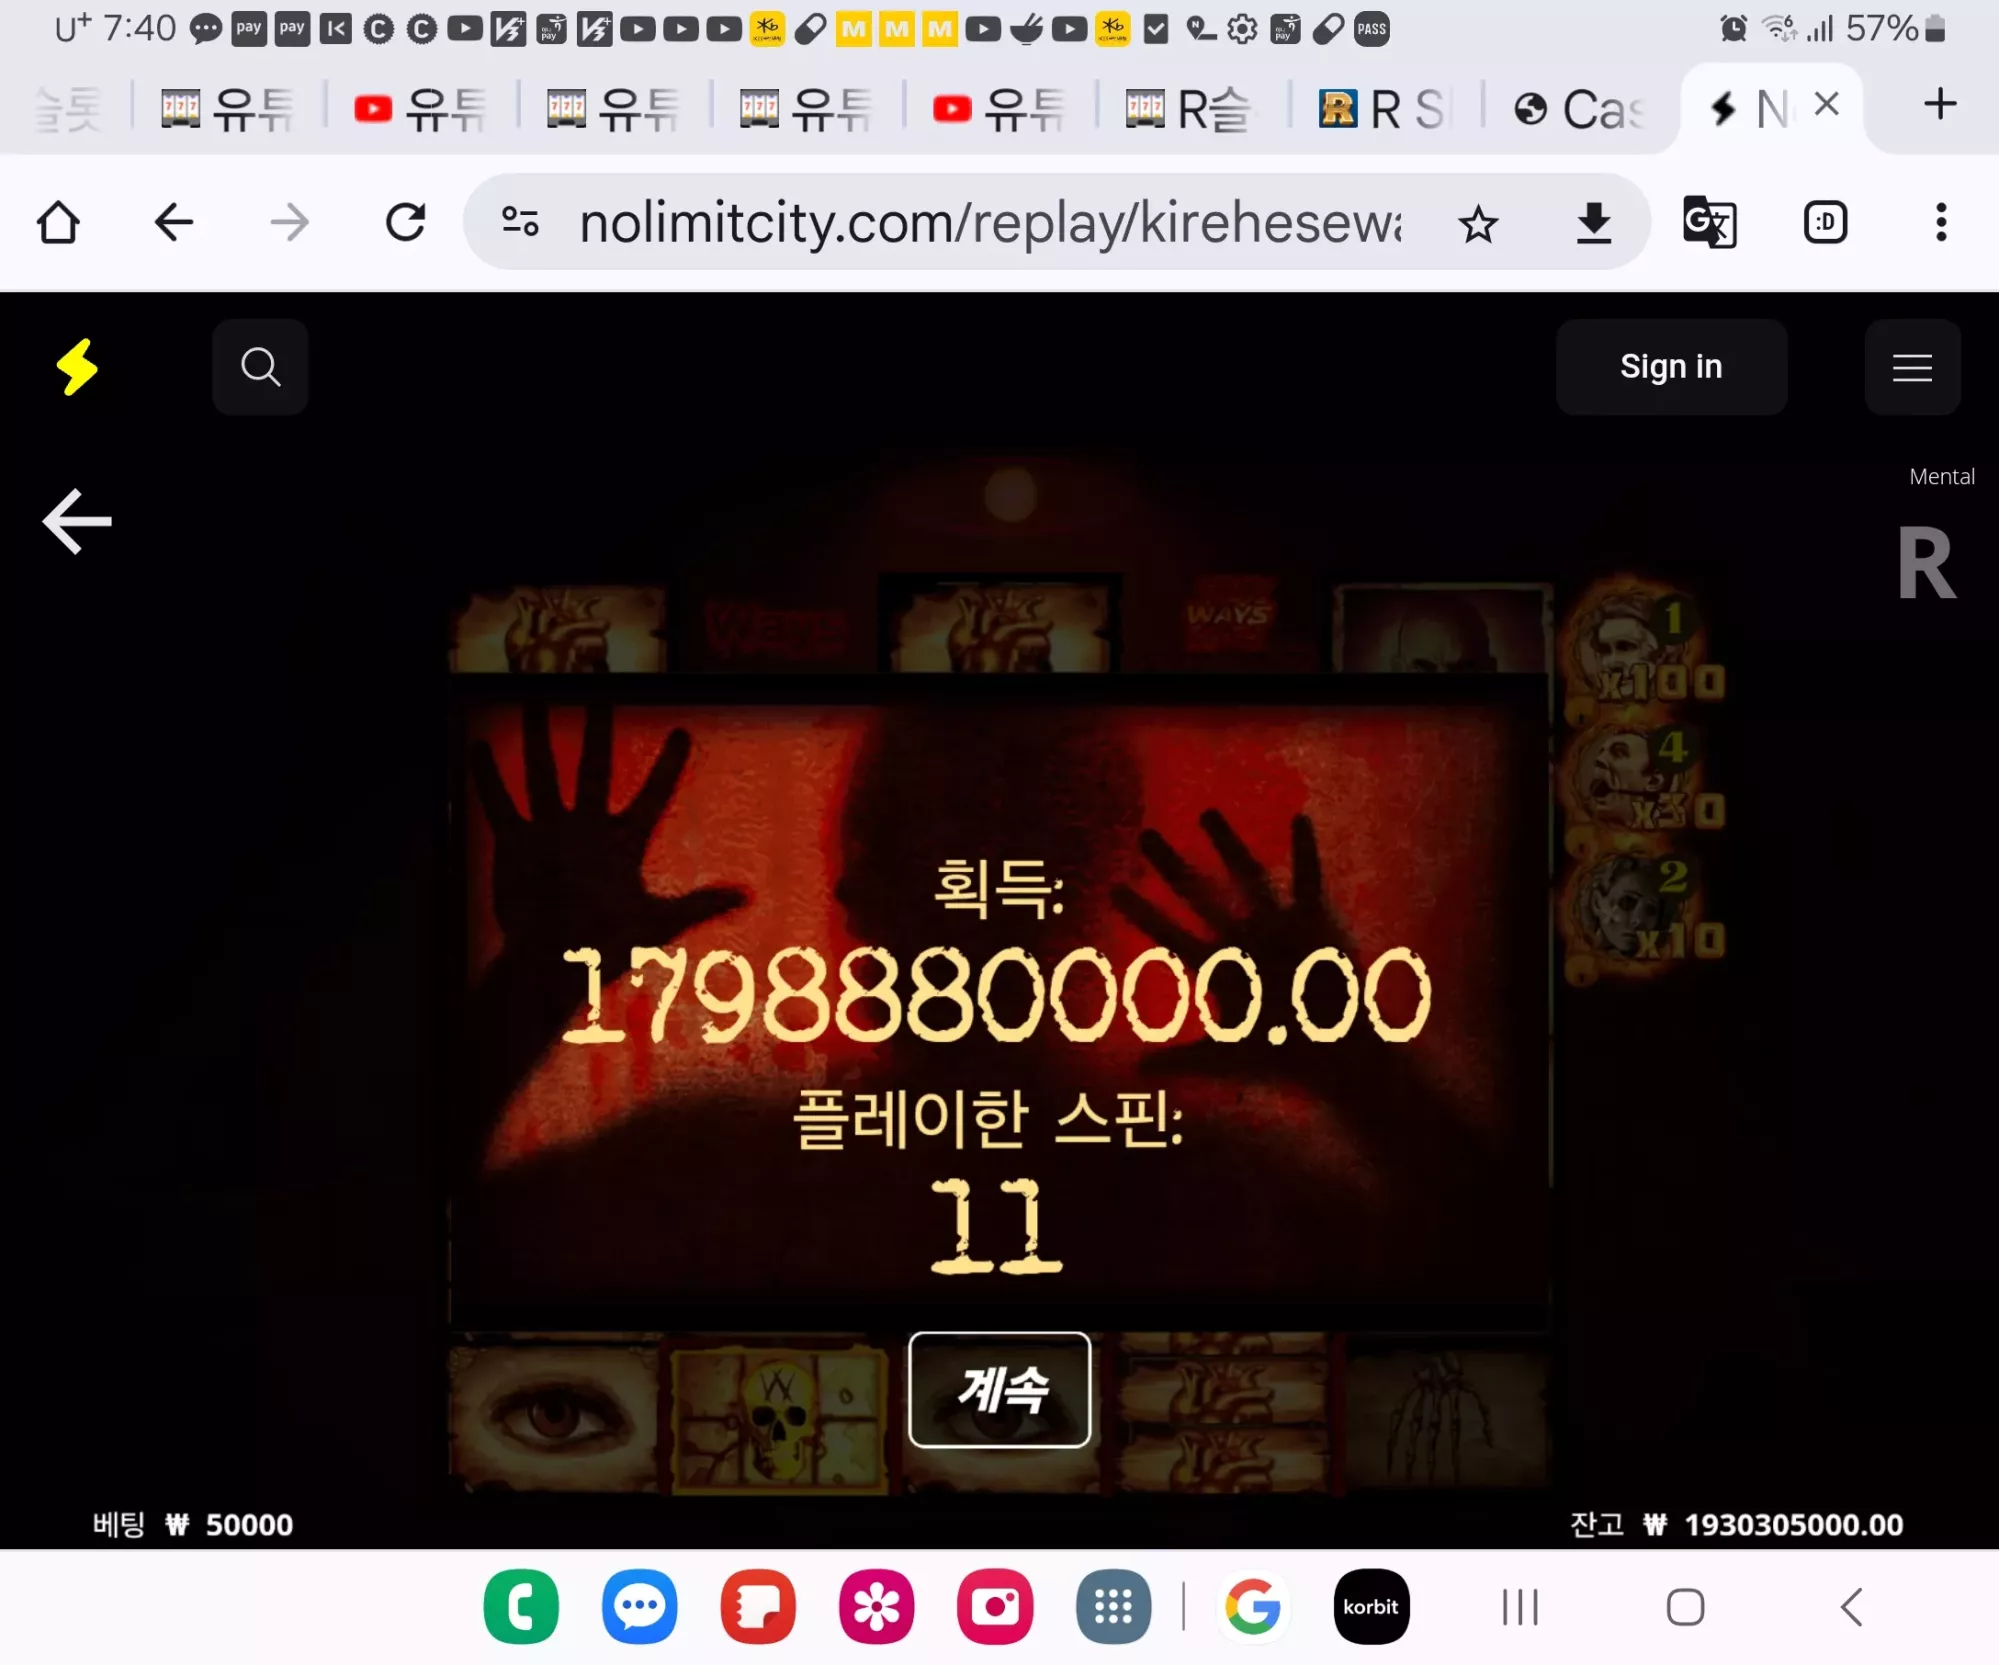1999x1665 pixels.
Task: Switch to the R S browser tab
Action: click(x=1381, y=109)
